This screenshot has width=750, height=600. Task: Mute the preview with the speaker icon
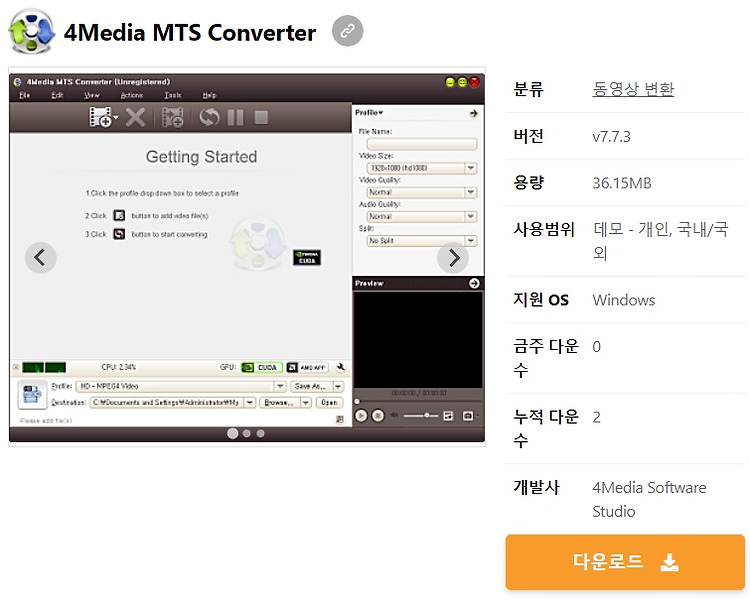tap(394, 415)
